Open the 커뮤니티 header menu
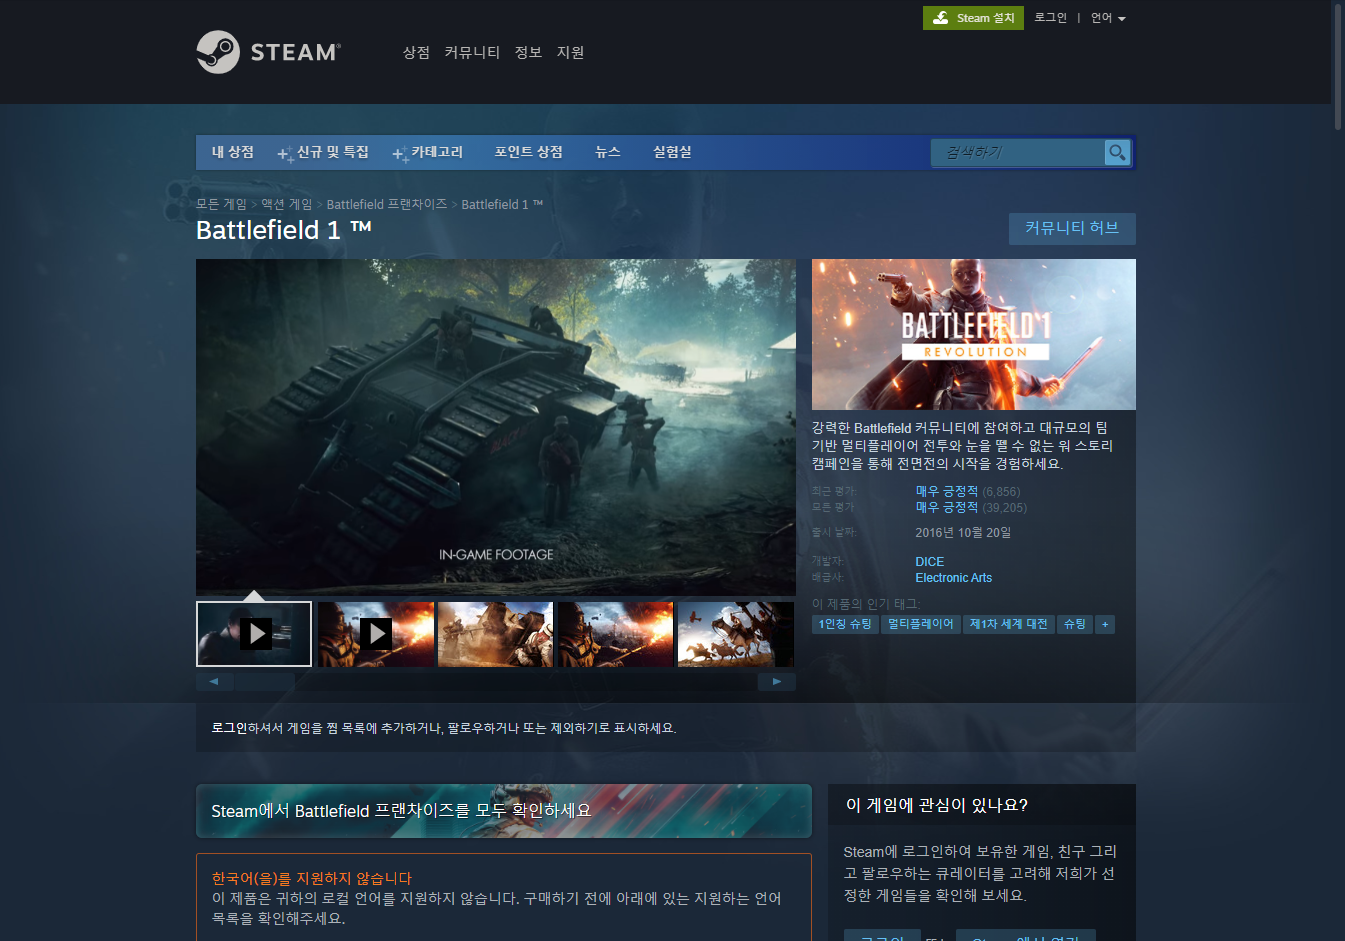 [x=472, y=52]
